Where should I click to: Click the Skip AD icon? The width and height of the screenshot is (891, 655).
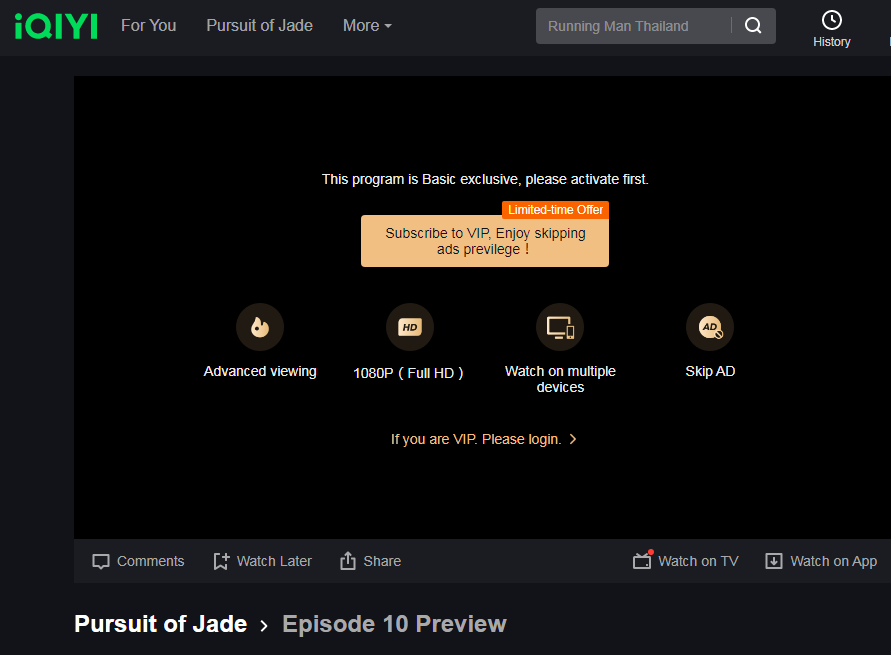click(x=710, y=327)
